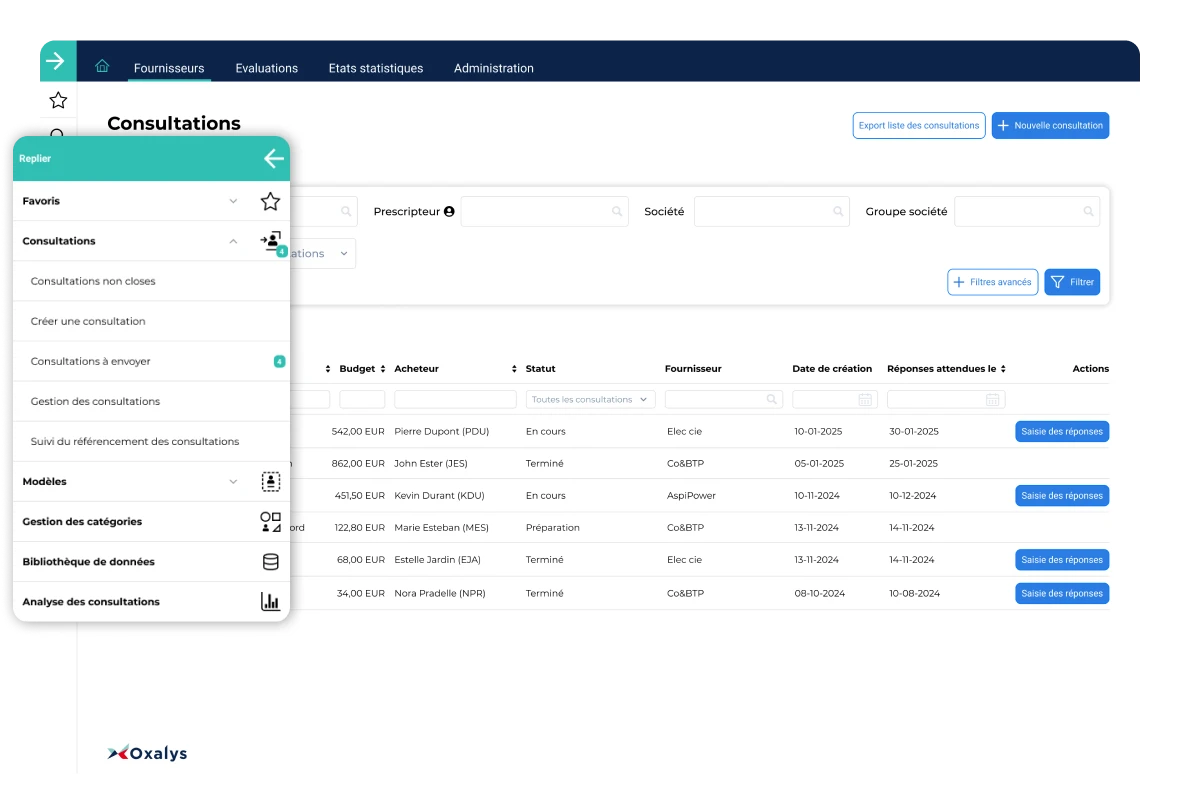Click the Modèles template icon
This screenshot has width=1180, height=790.
click(270, 482)
